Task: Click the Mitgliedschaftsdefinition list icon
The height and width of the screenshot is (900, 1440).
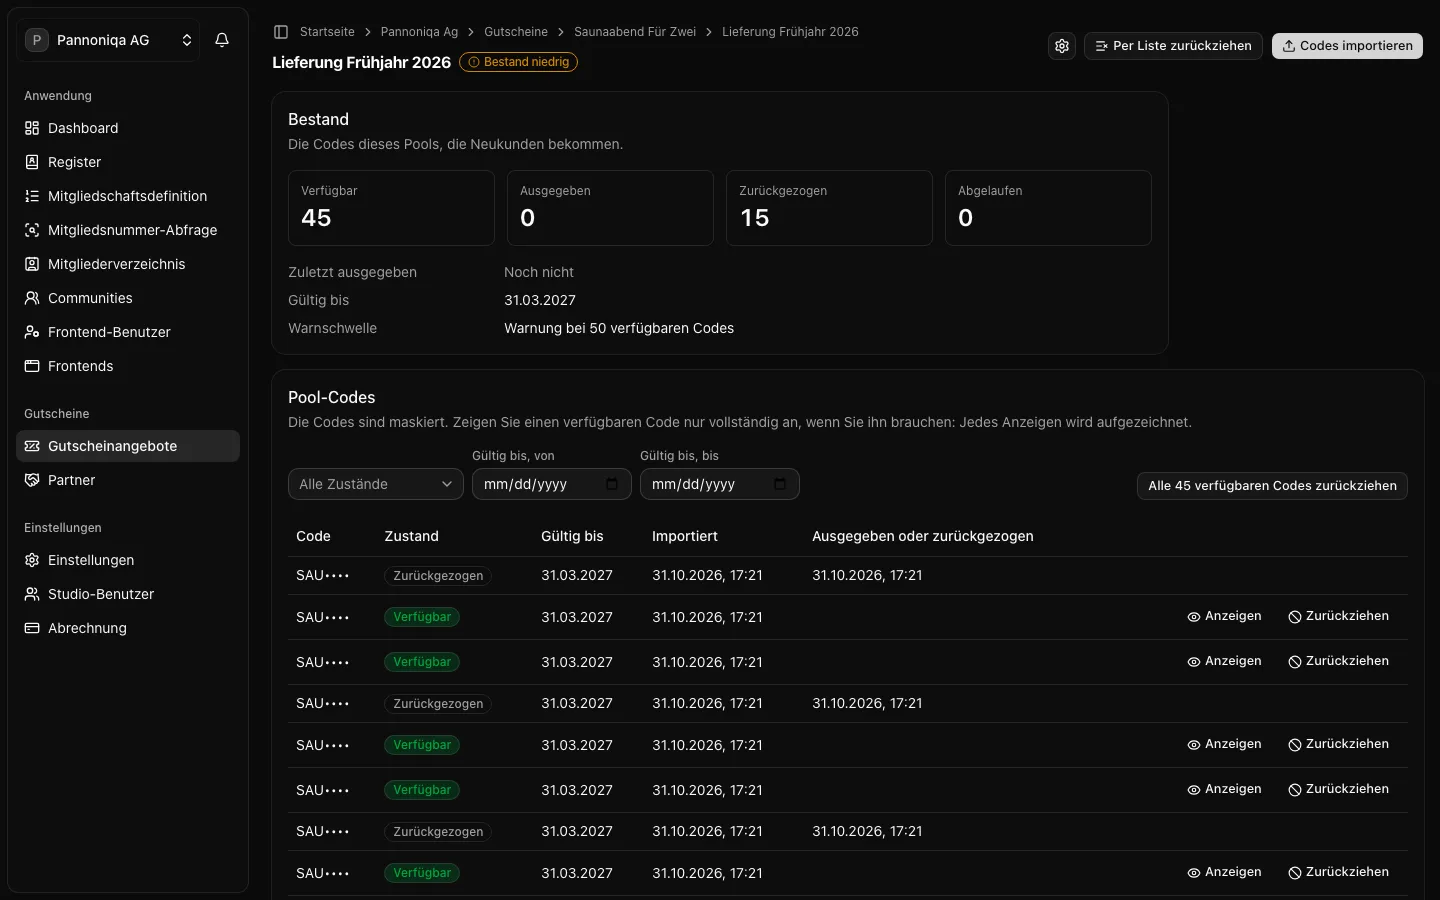Action: pyautogui.click(x=32, y=196)
